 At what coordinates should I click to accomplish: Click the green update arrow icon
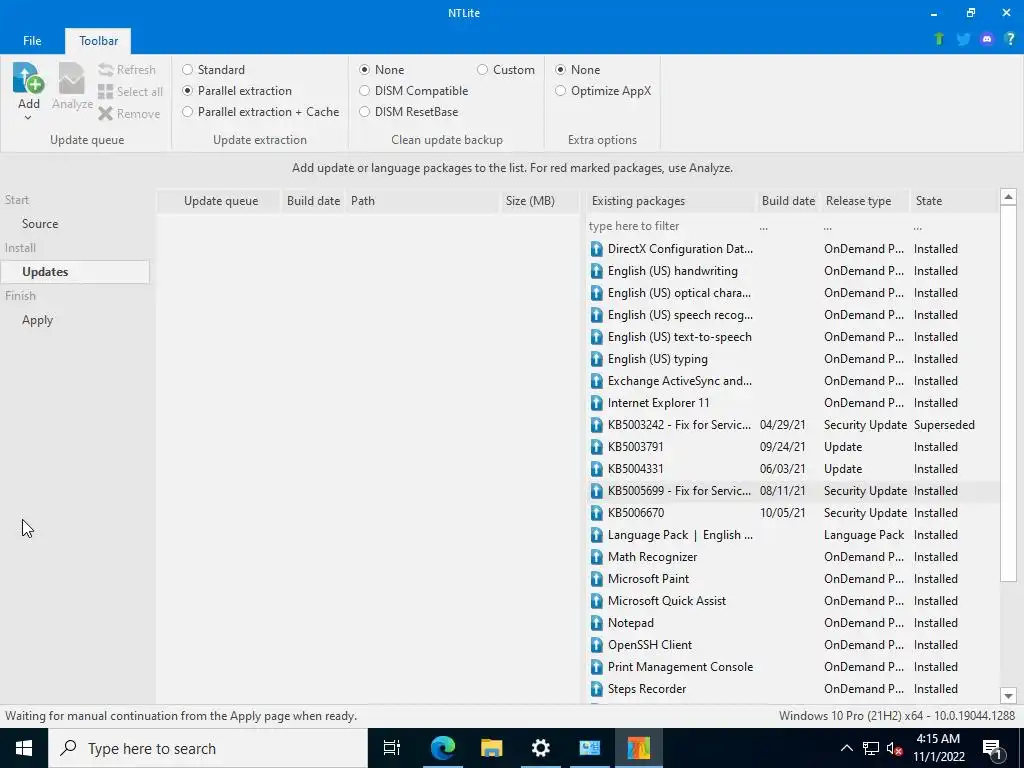coord(939,39)
